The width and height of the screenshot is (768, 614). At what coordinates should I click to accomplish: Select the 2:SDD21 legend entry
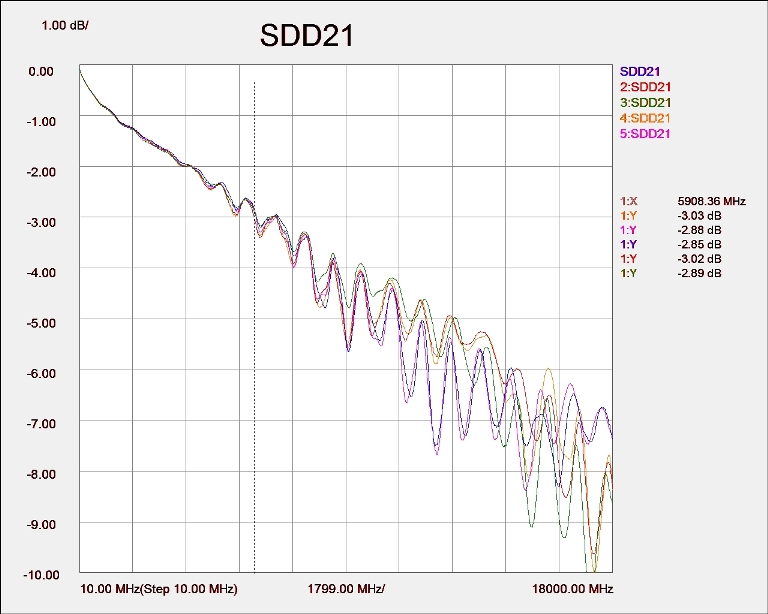click(x=645, y=87)
